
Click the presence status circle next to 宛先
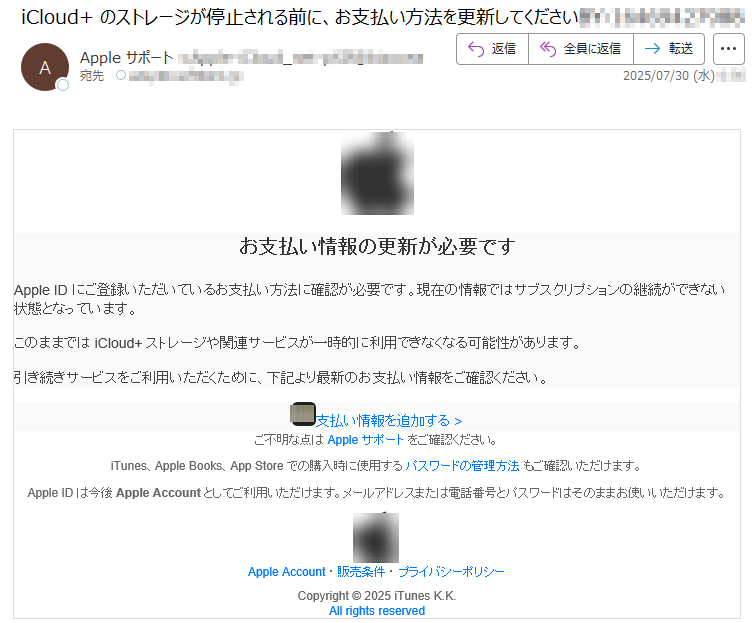(121, 75)
